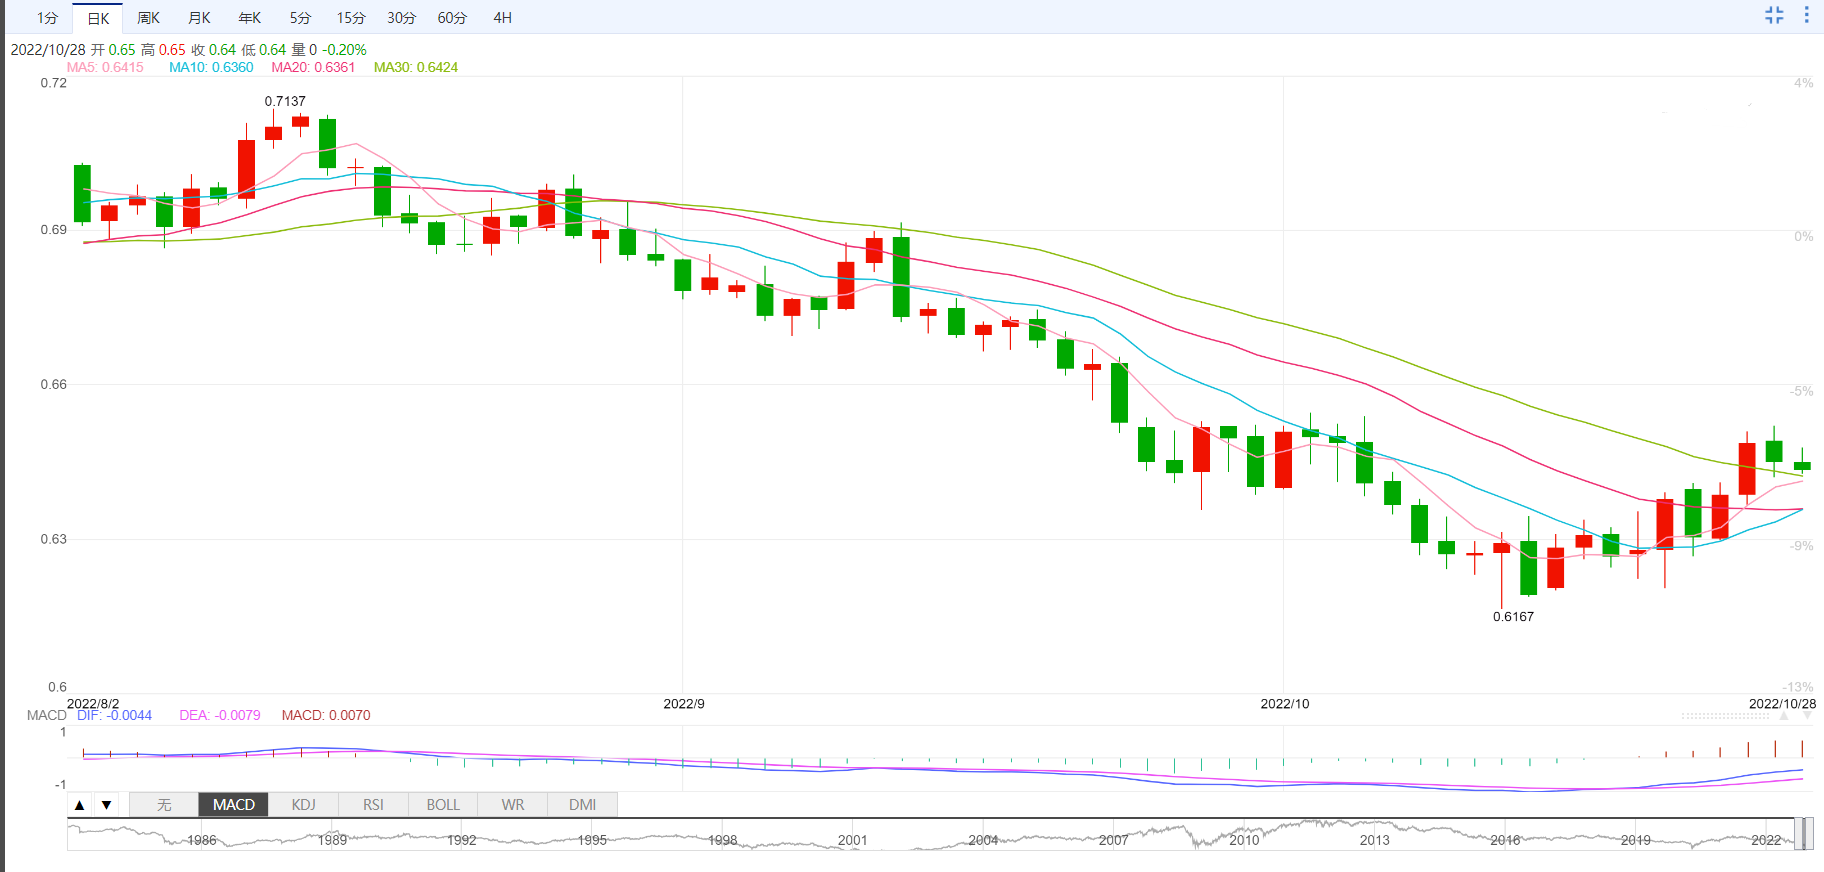Image resolution: width=1824 pixels, height=872 pixels.
Task: Switch indicator to WR
Action: click(513, 804)
